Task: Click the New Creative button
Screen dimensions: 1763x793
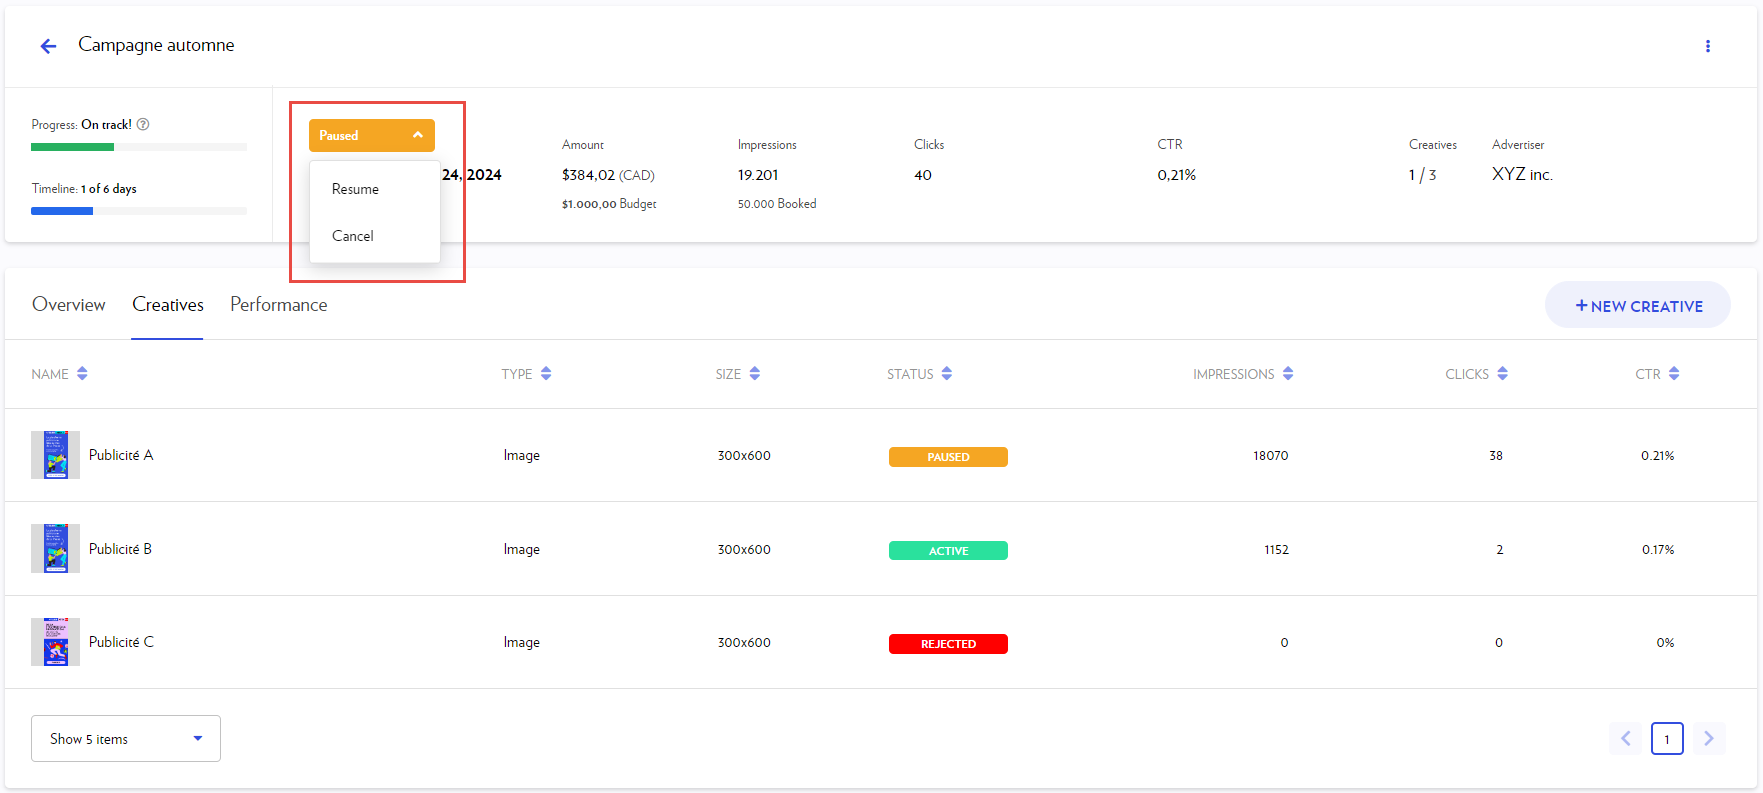Action: tap(1637, 306)
